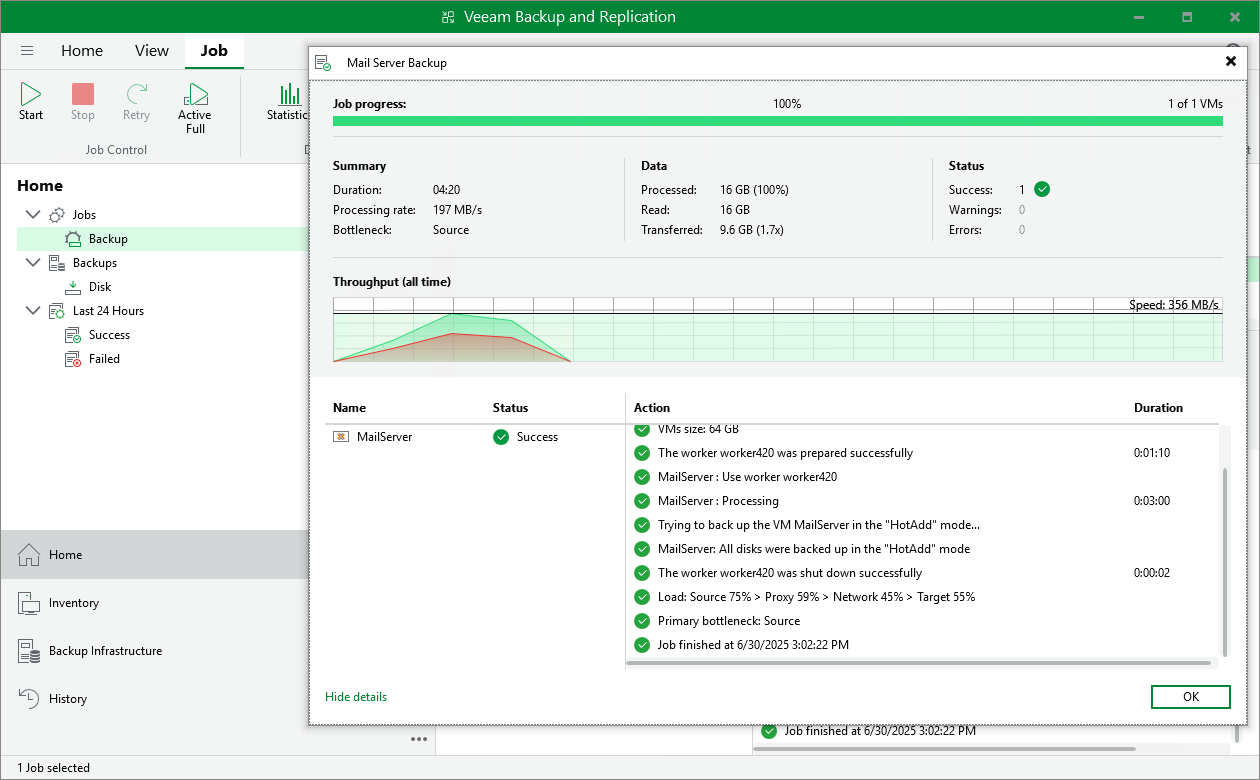Click the Name column header
1260x780 pixels.
click(349, 408)
